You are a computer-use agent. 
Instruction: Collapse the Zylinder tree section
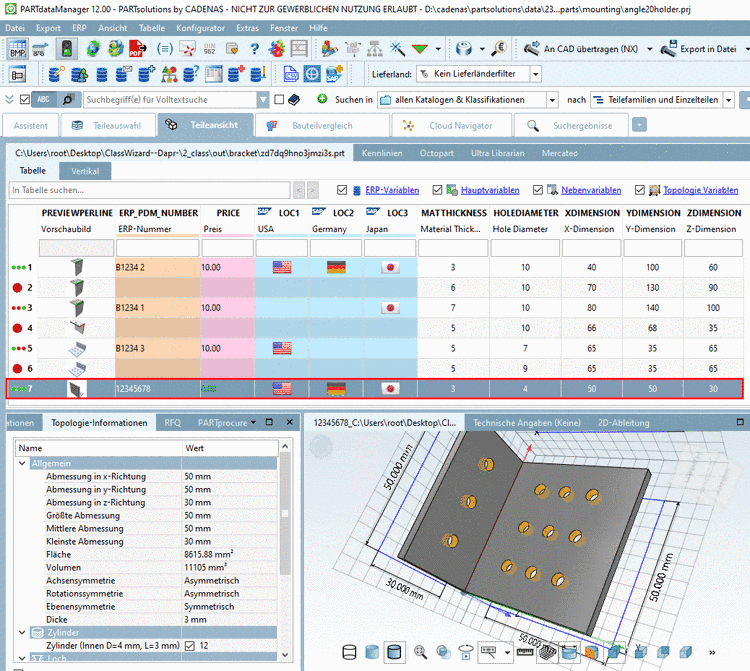[22, 632]
